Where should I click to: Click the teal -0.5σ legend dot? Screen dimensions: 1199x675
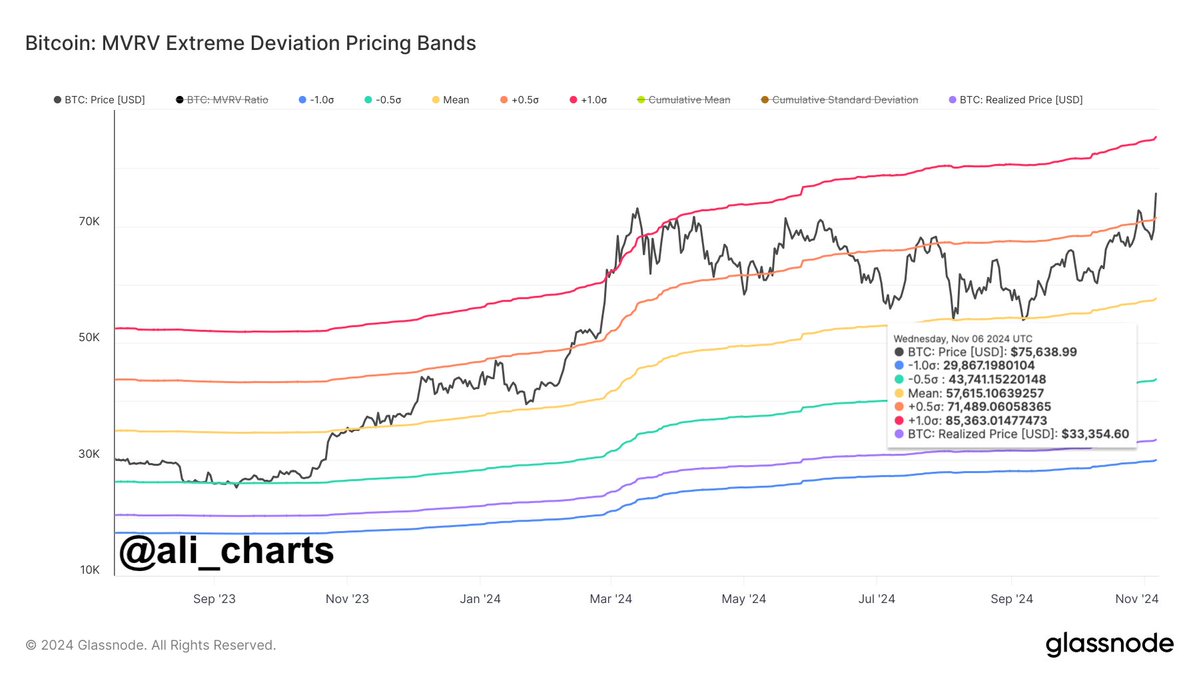tap(369, 100)
